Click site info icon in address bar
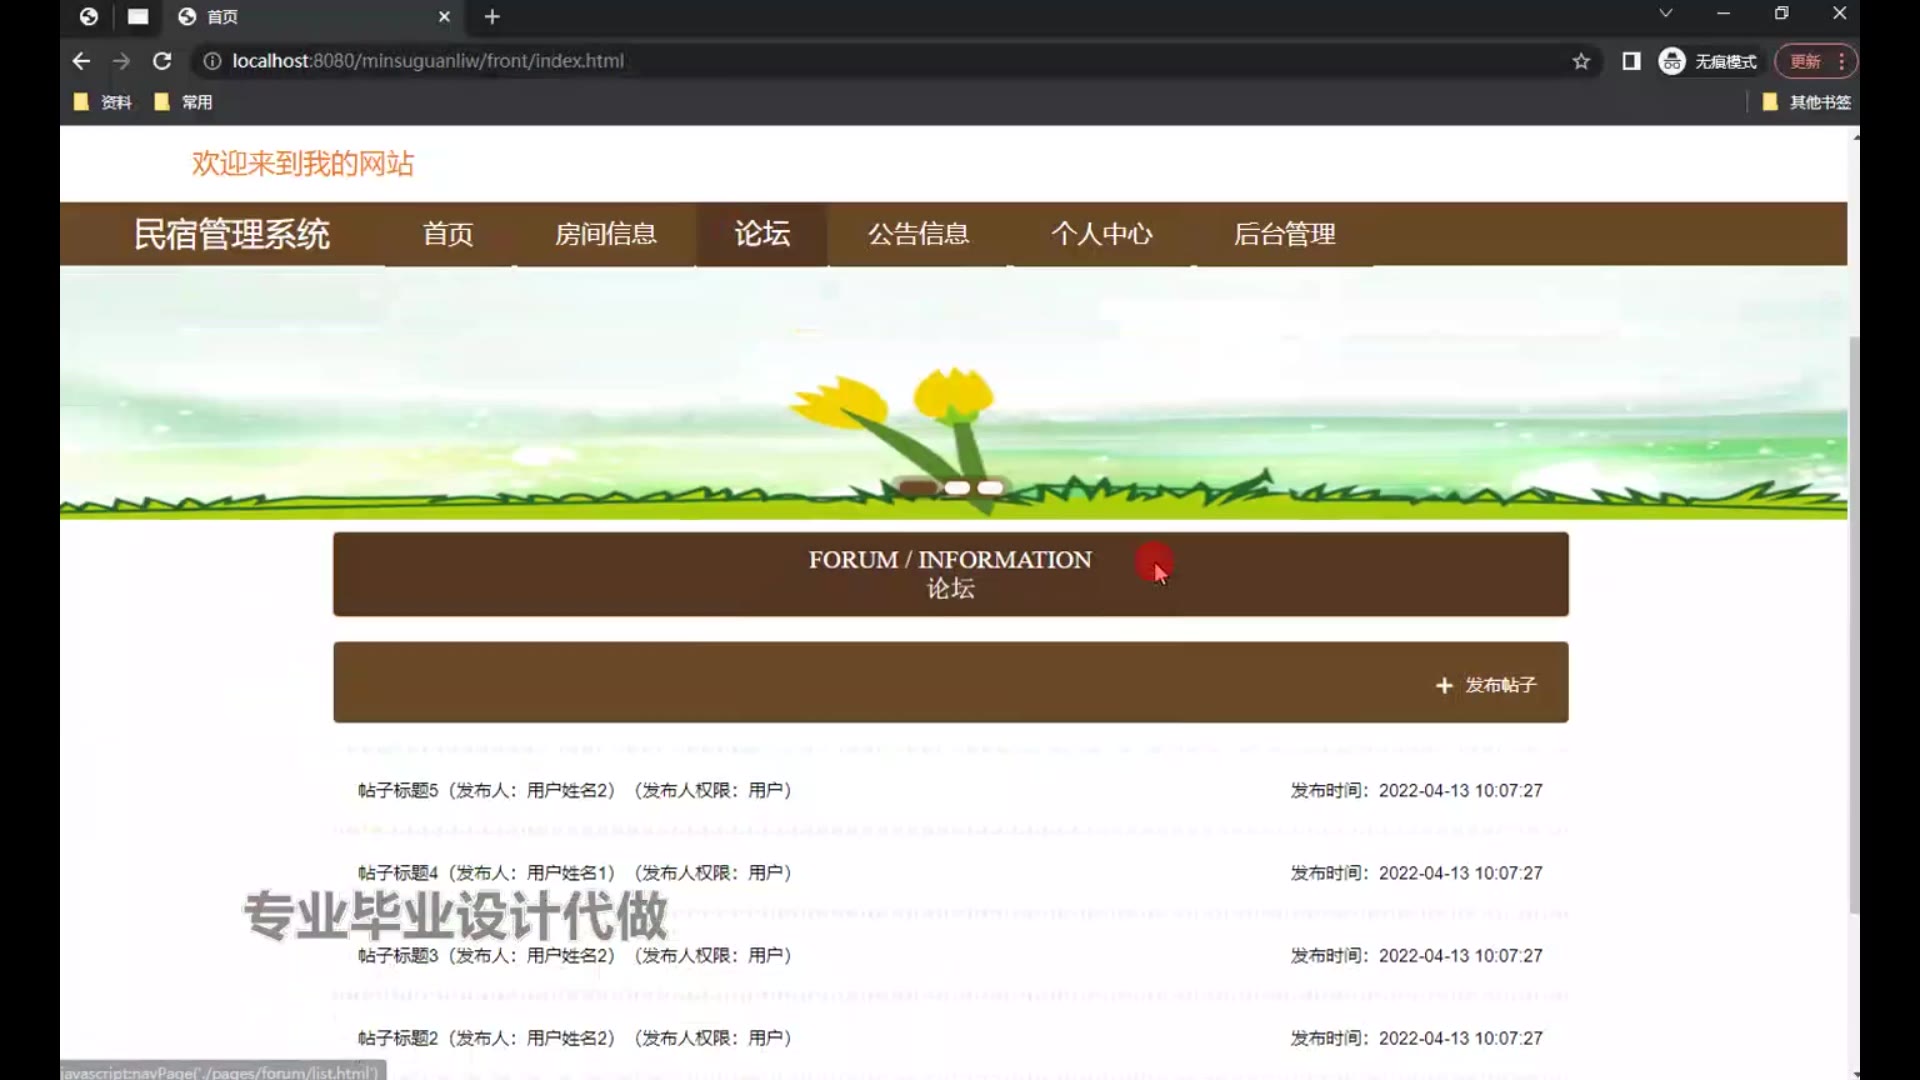 [212, 61]
